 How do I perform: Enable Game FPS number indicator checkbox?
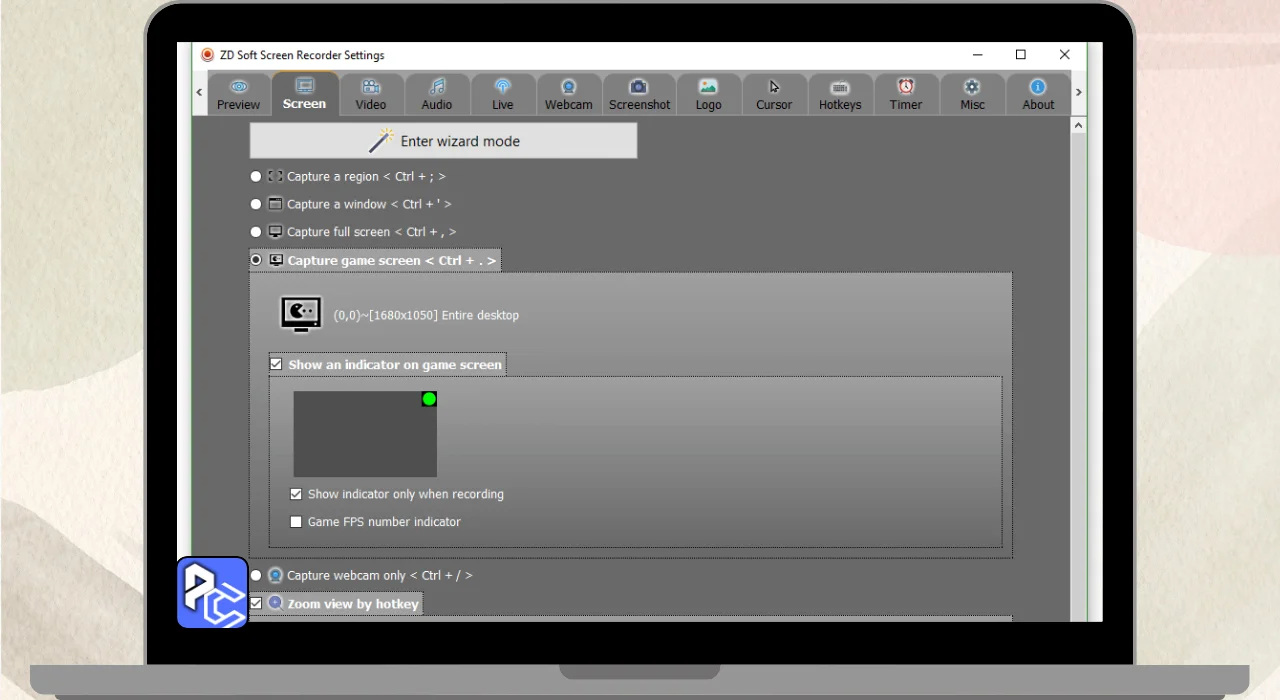click(x=296, y=522)
